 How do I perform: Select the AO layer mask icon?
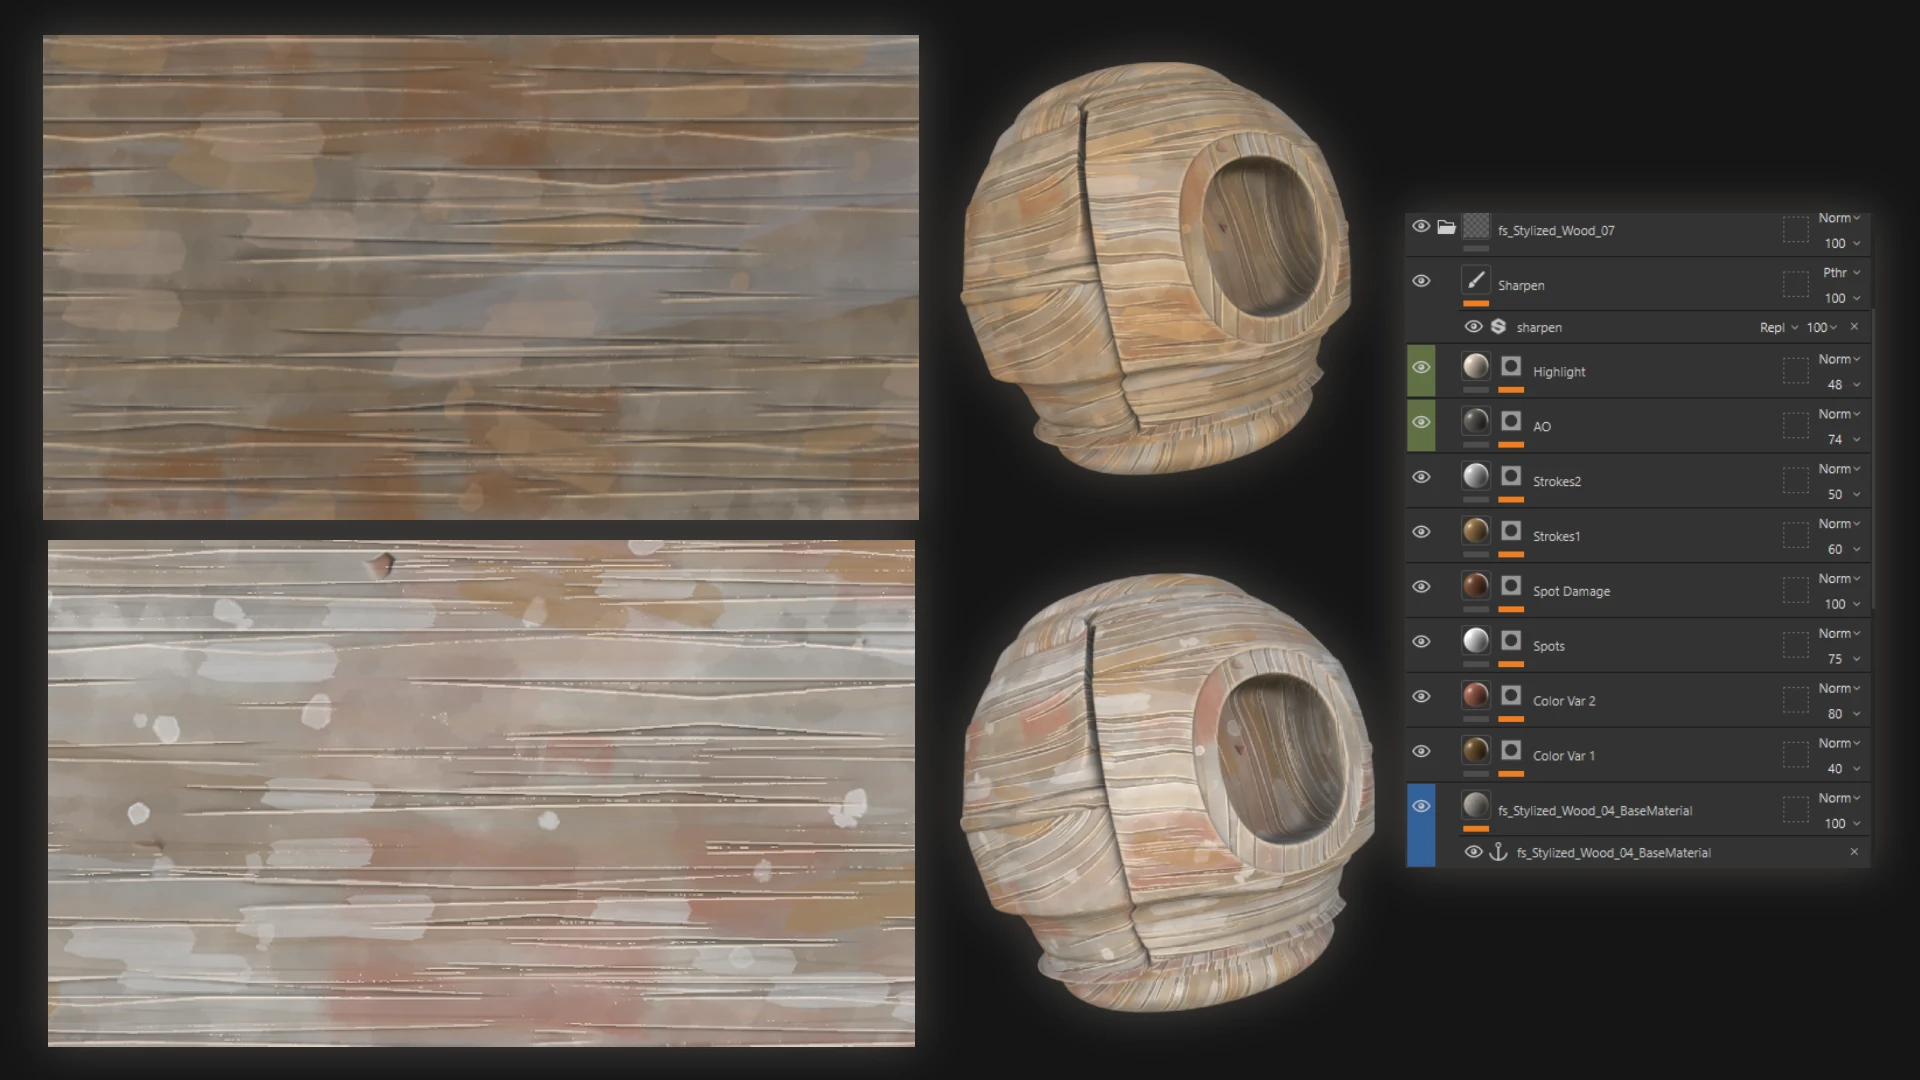1511,421
